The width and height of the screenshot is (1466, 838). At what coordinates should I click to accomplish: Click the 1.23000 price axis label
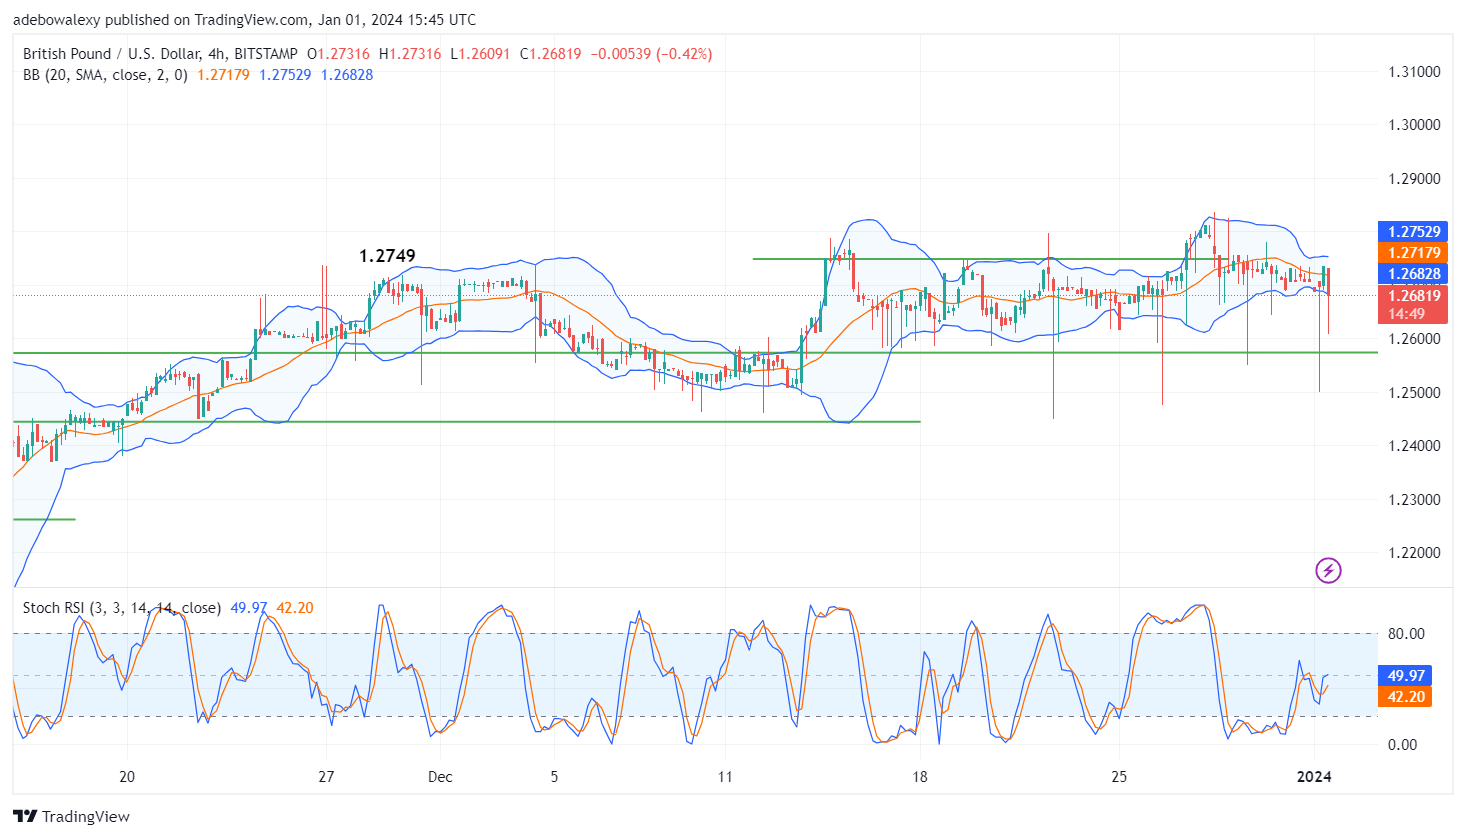click(x=1414, y=499)
